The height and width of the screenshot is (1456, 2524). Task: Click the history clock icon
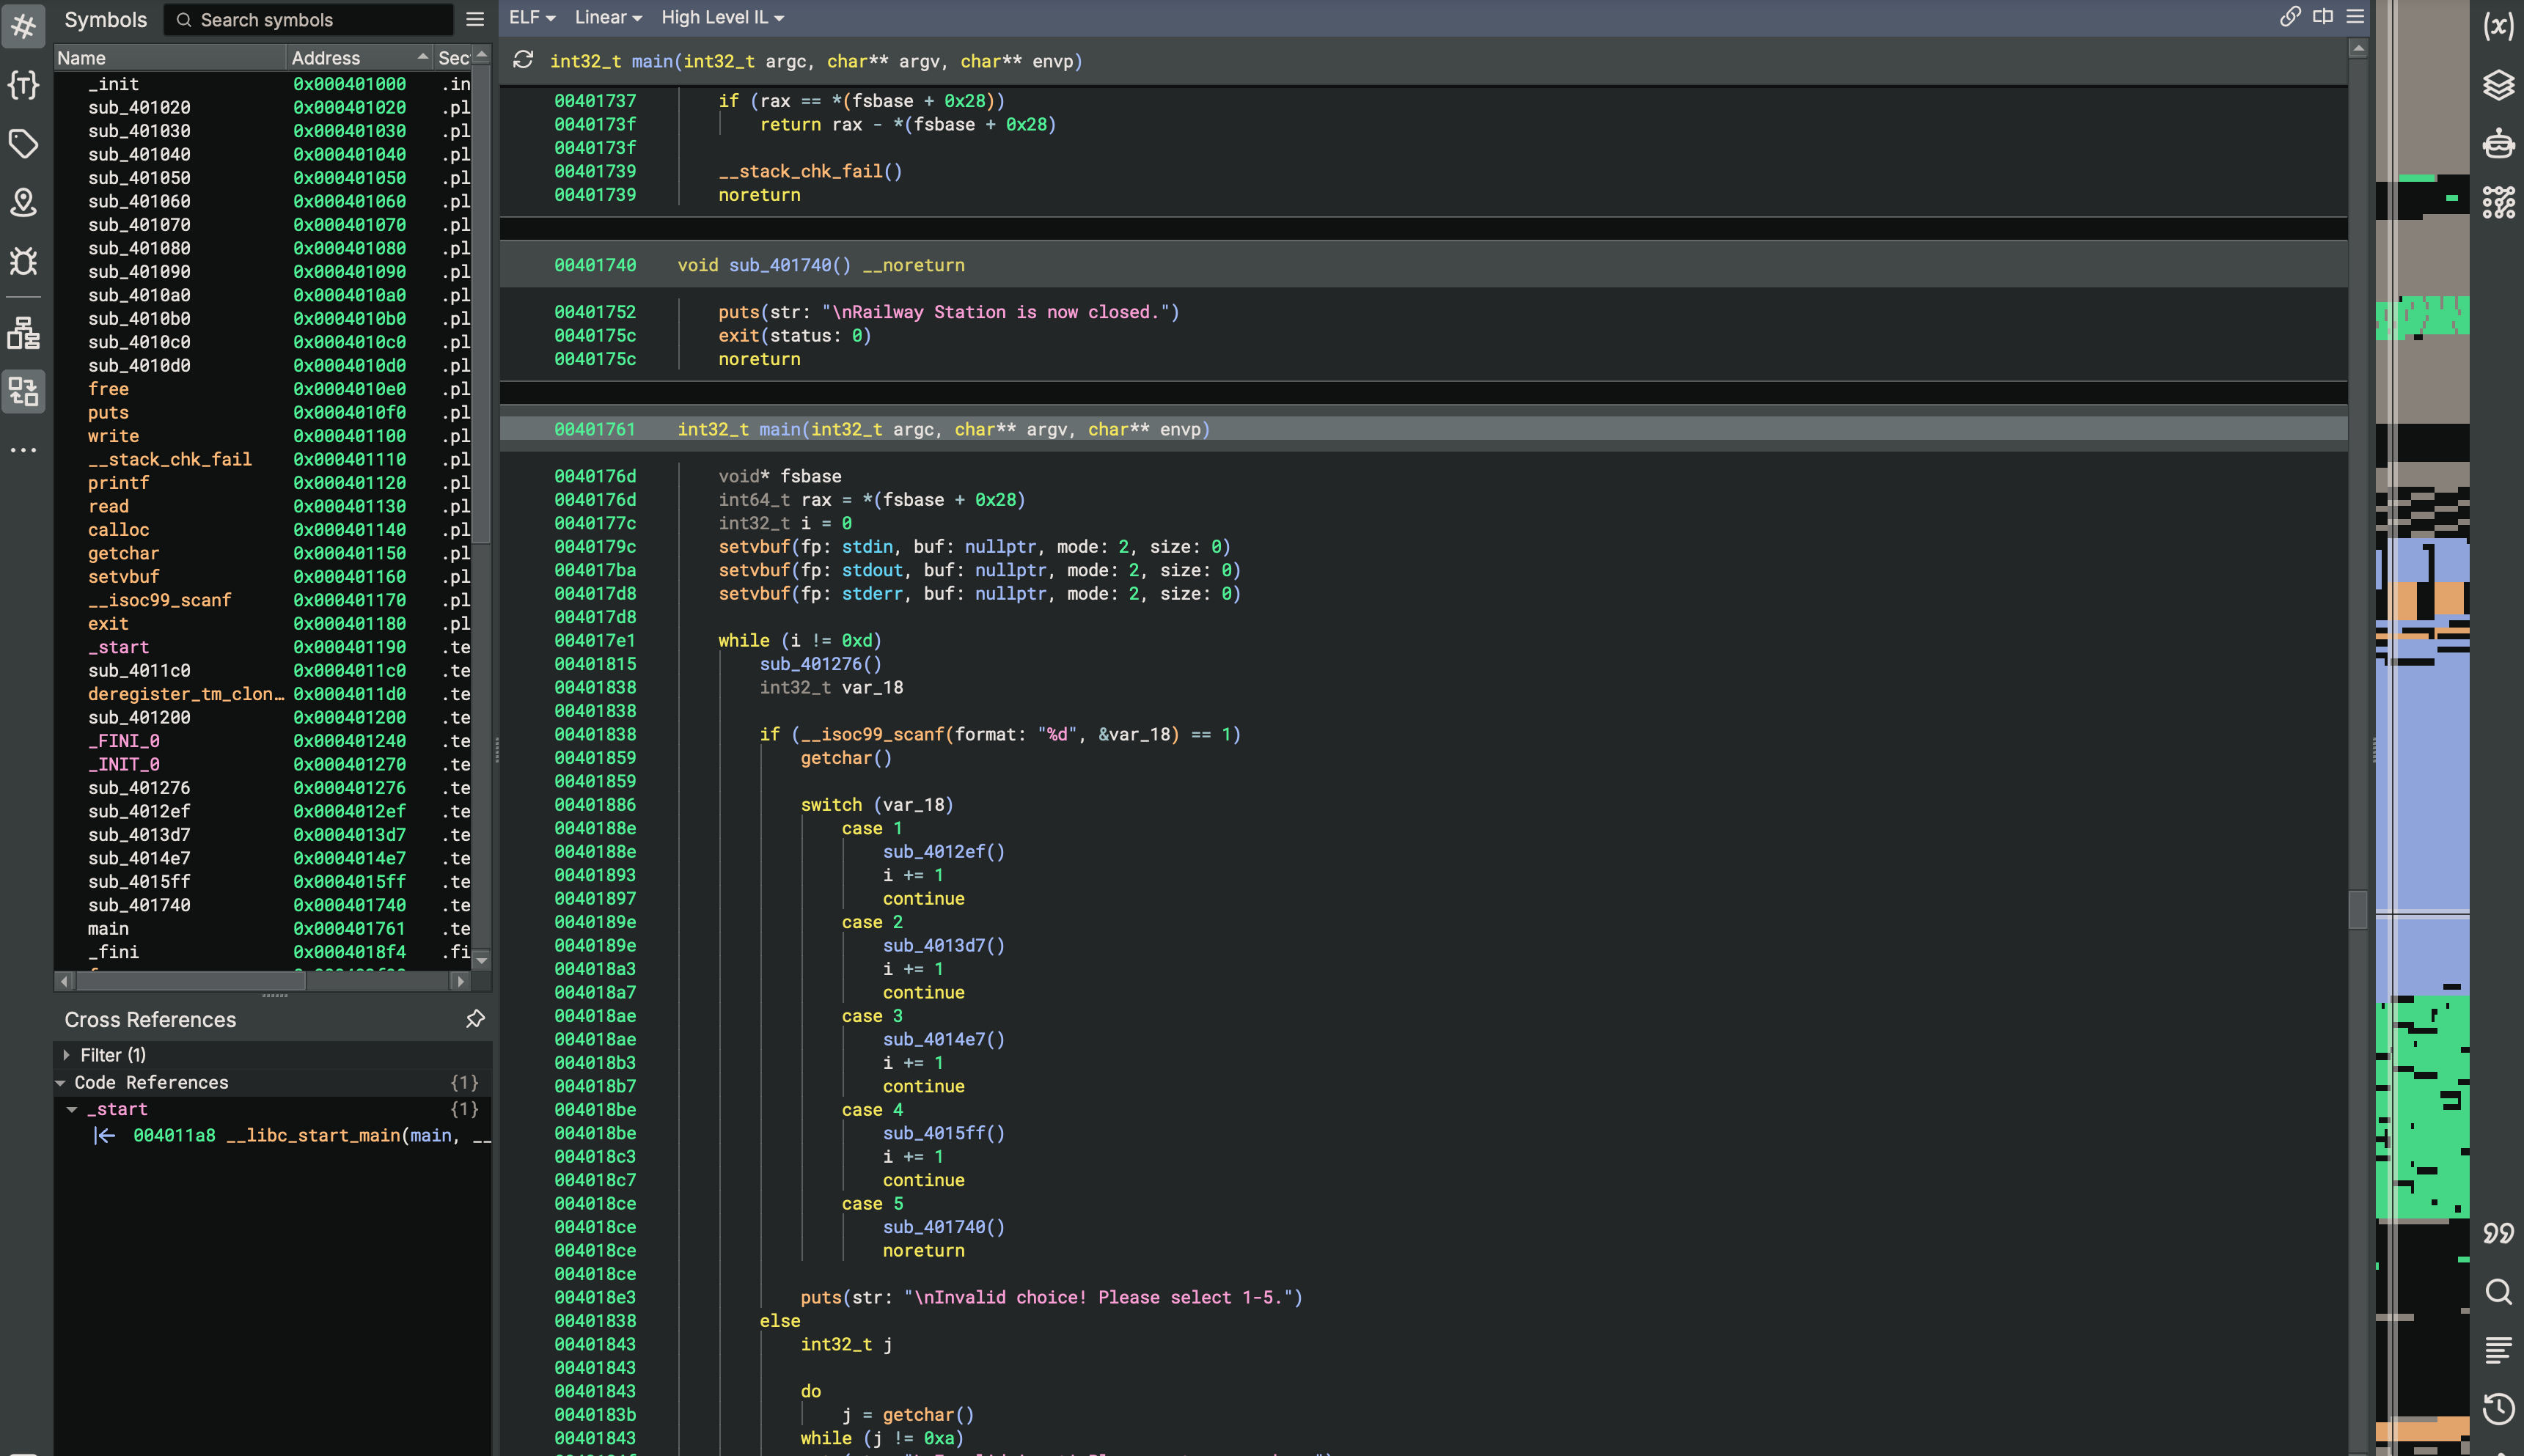point(2498,1409)
